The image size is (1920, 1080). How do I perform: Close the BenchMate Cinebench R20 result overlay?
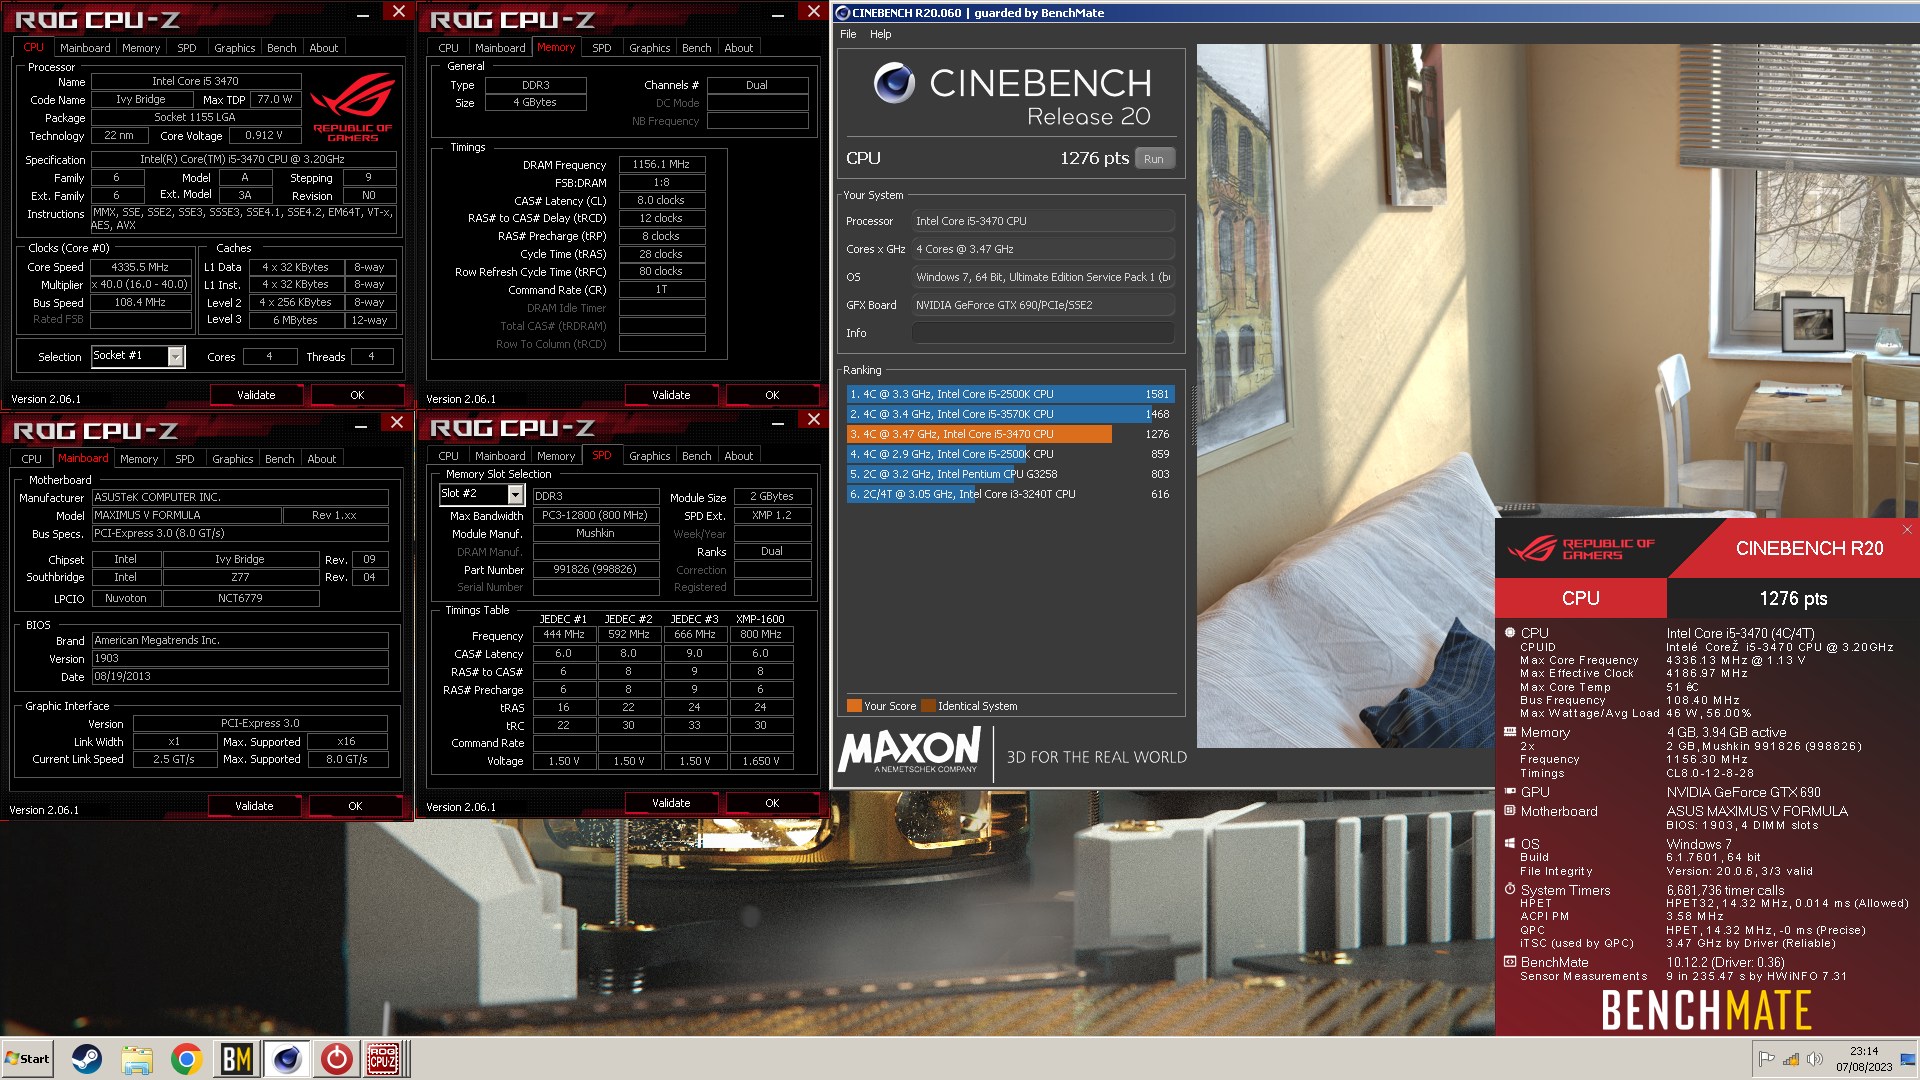[x=1907, y=529]
